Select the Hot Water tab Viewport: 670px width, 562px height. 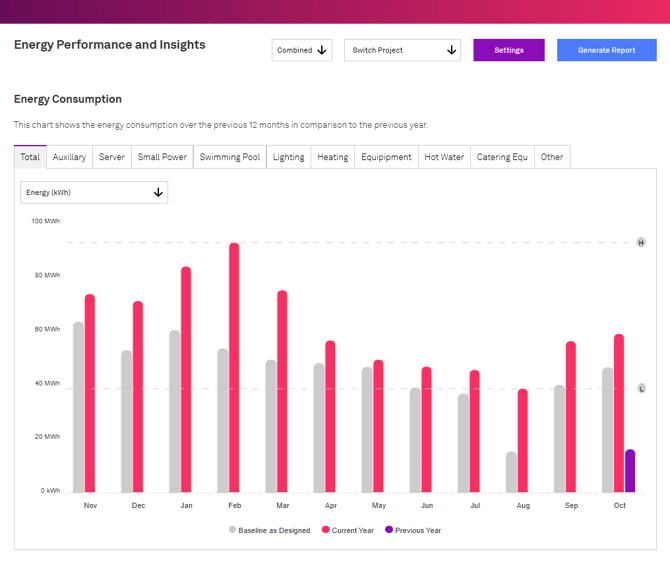pos(444,157)
